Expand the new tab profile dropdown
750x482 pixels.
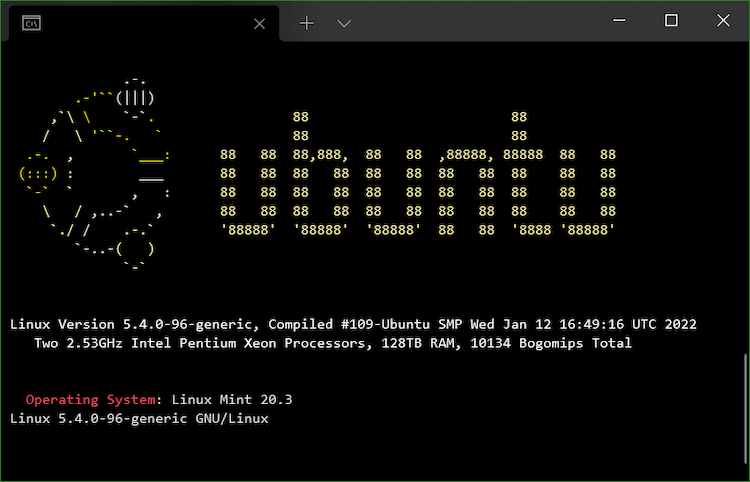click(x=344, y=23)
